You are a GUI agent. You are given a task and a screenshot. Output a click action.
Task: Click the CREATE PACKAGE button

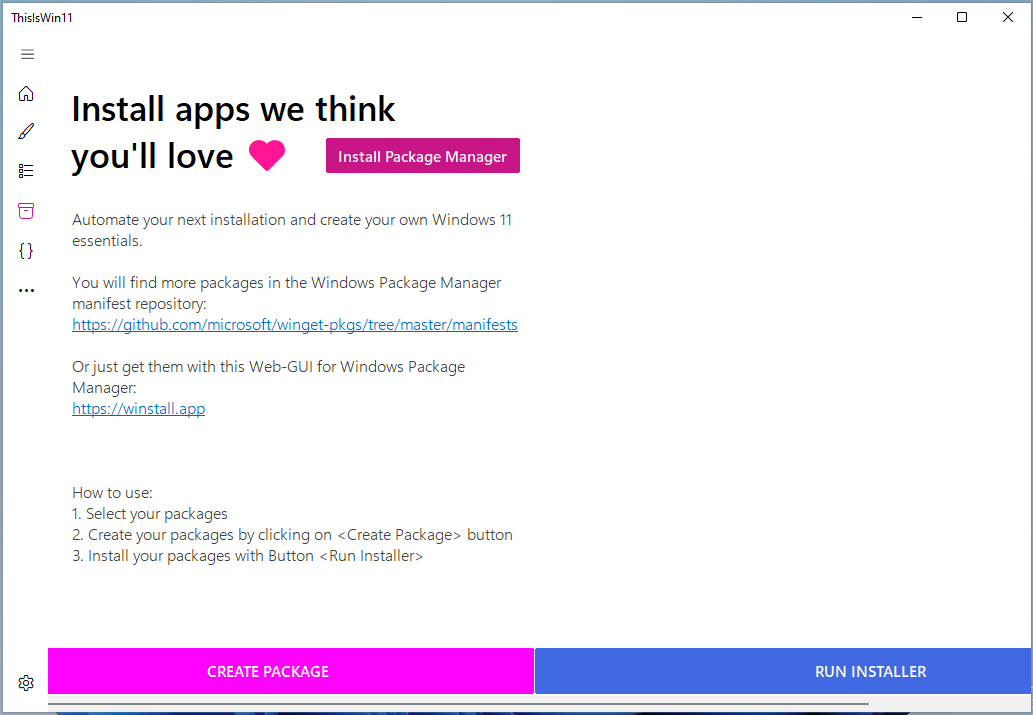291,671
